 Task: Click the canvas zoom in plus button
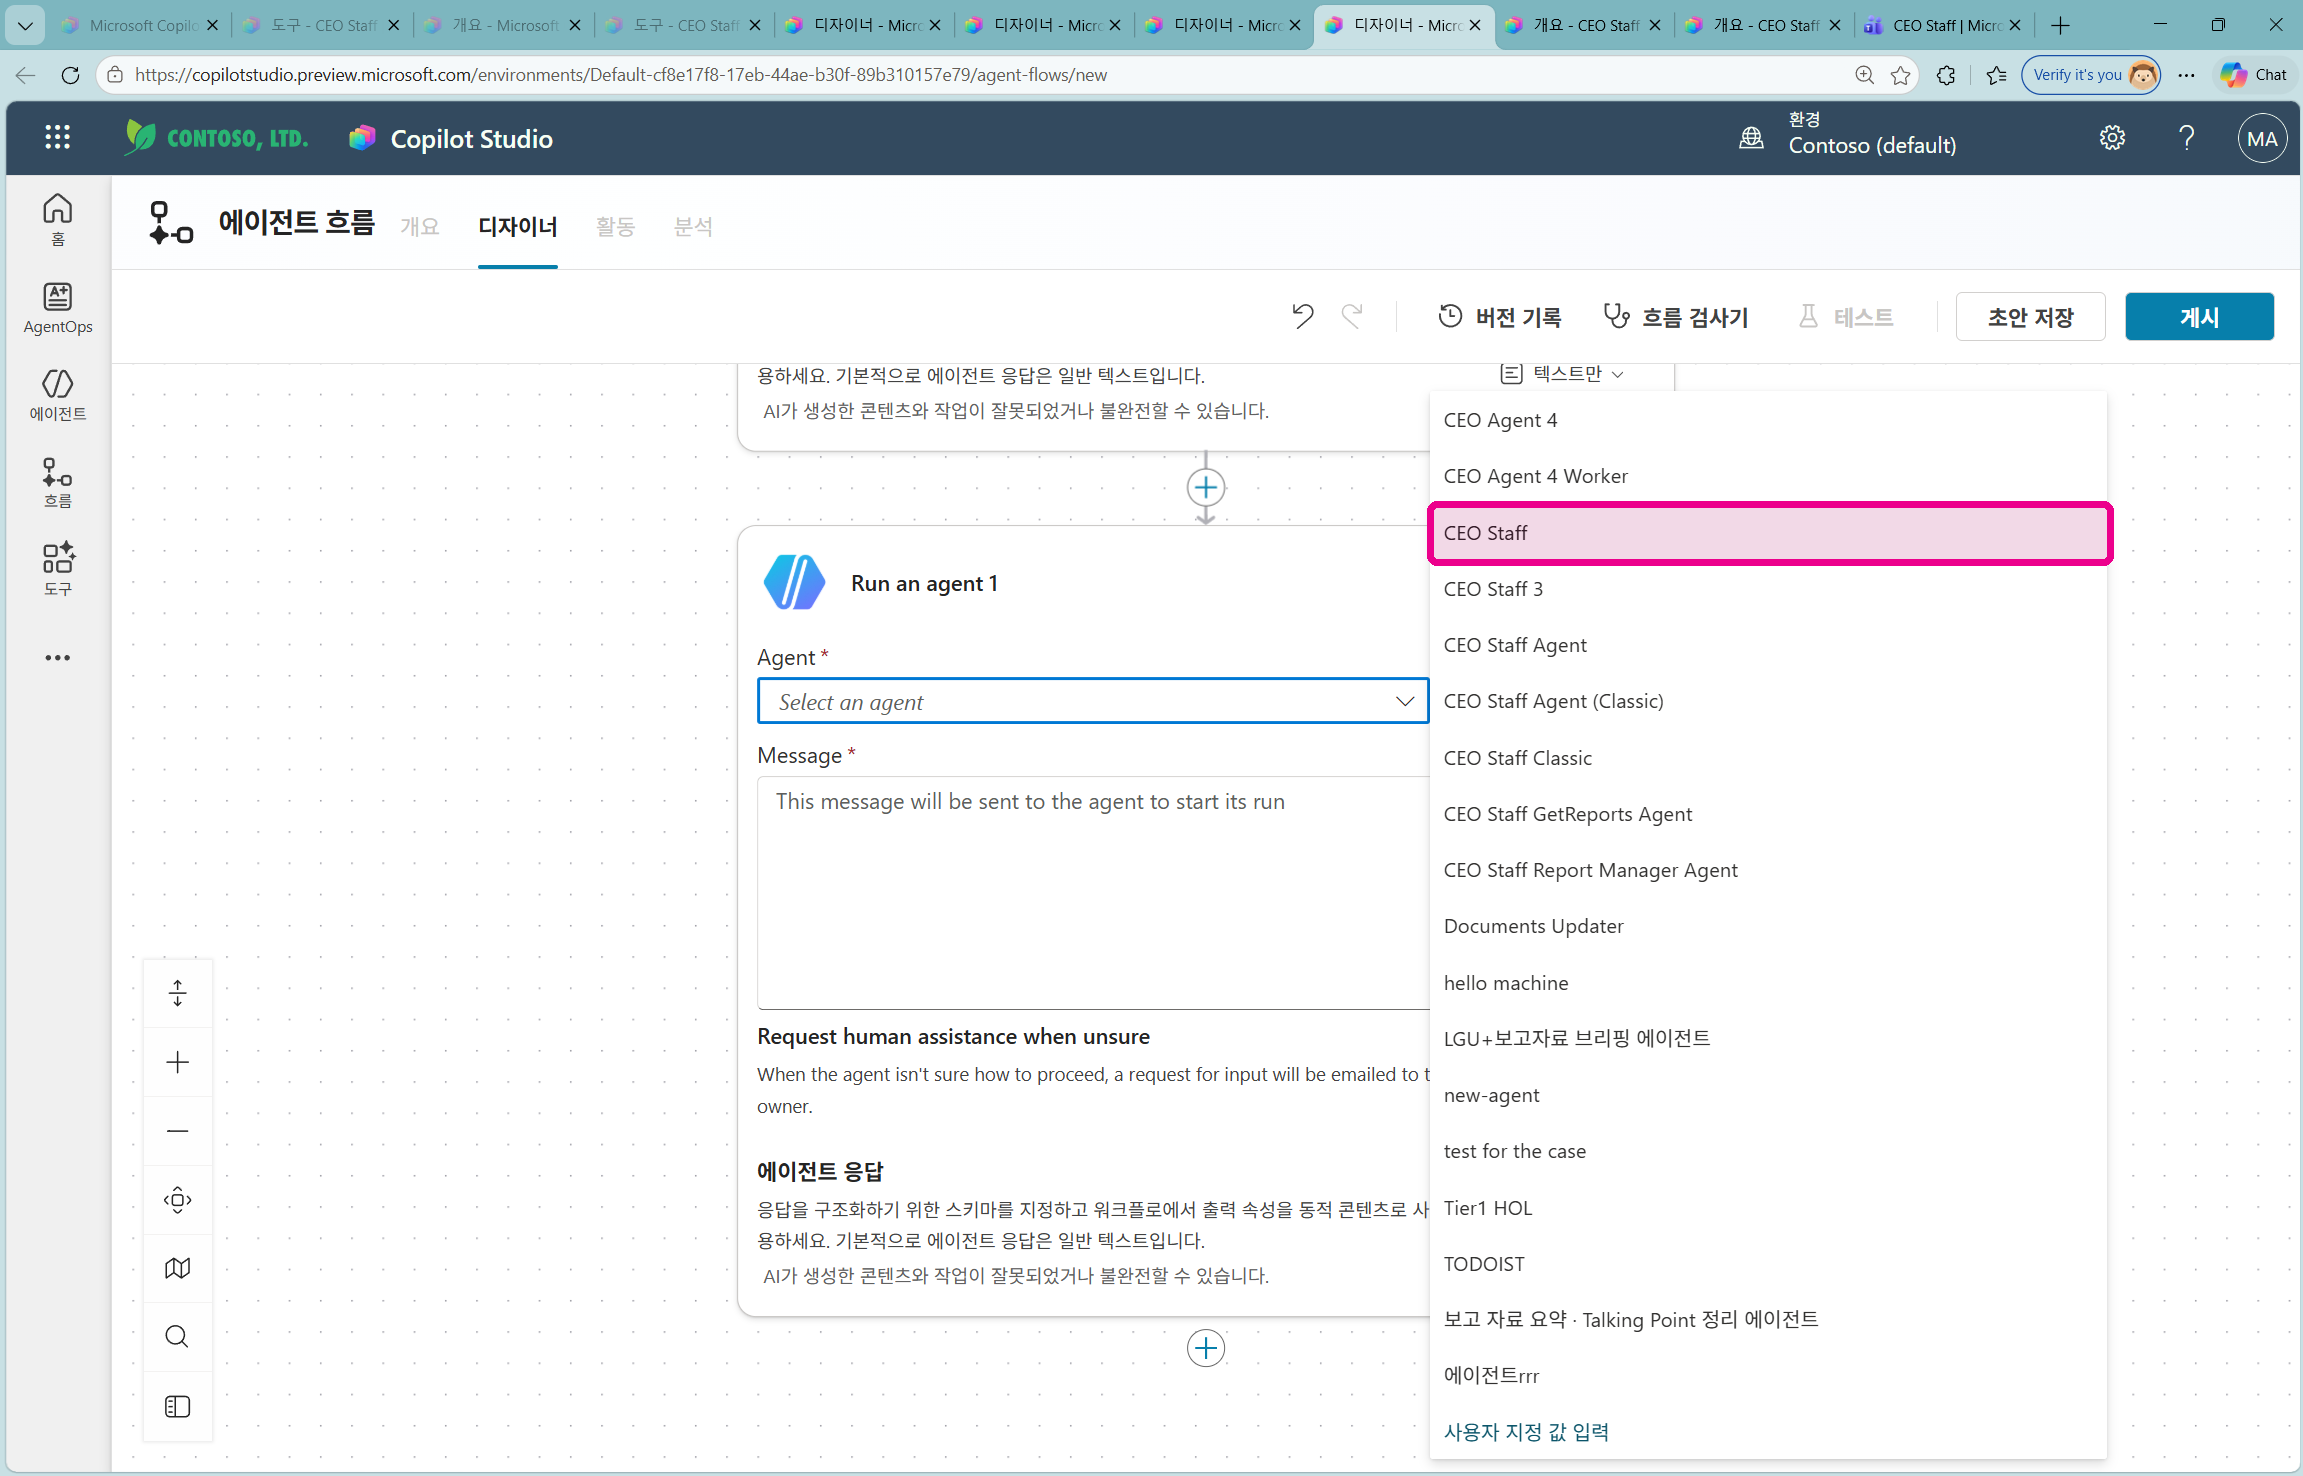[177, 1062]
